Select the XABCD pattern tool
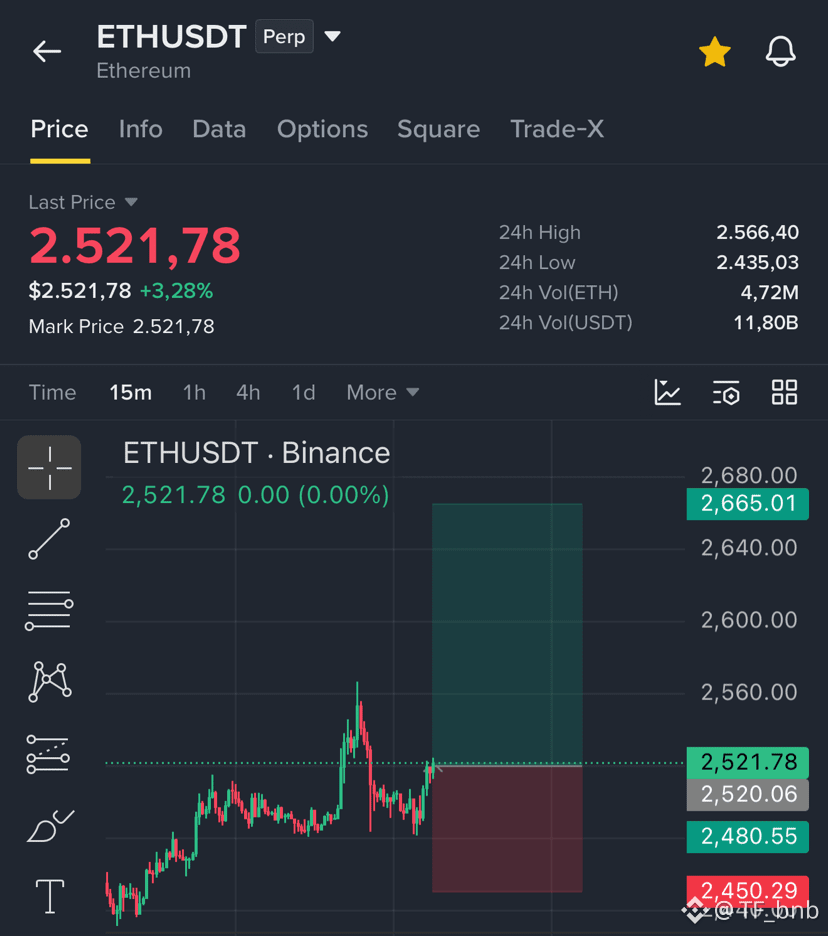Viewport: 828px width, 936px height. pos(50,681)
